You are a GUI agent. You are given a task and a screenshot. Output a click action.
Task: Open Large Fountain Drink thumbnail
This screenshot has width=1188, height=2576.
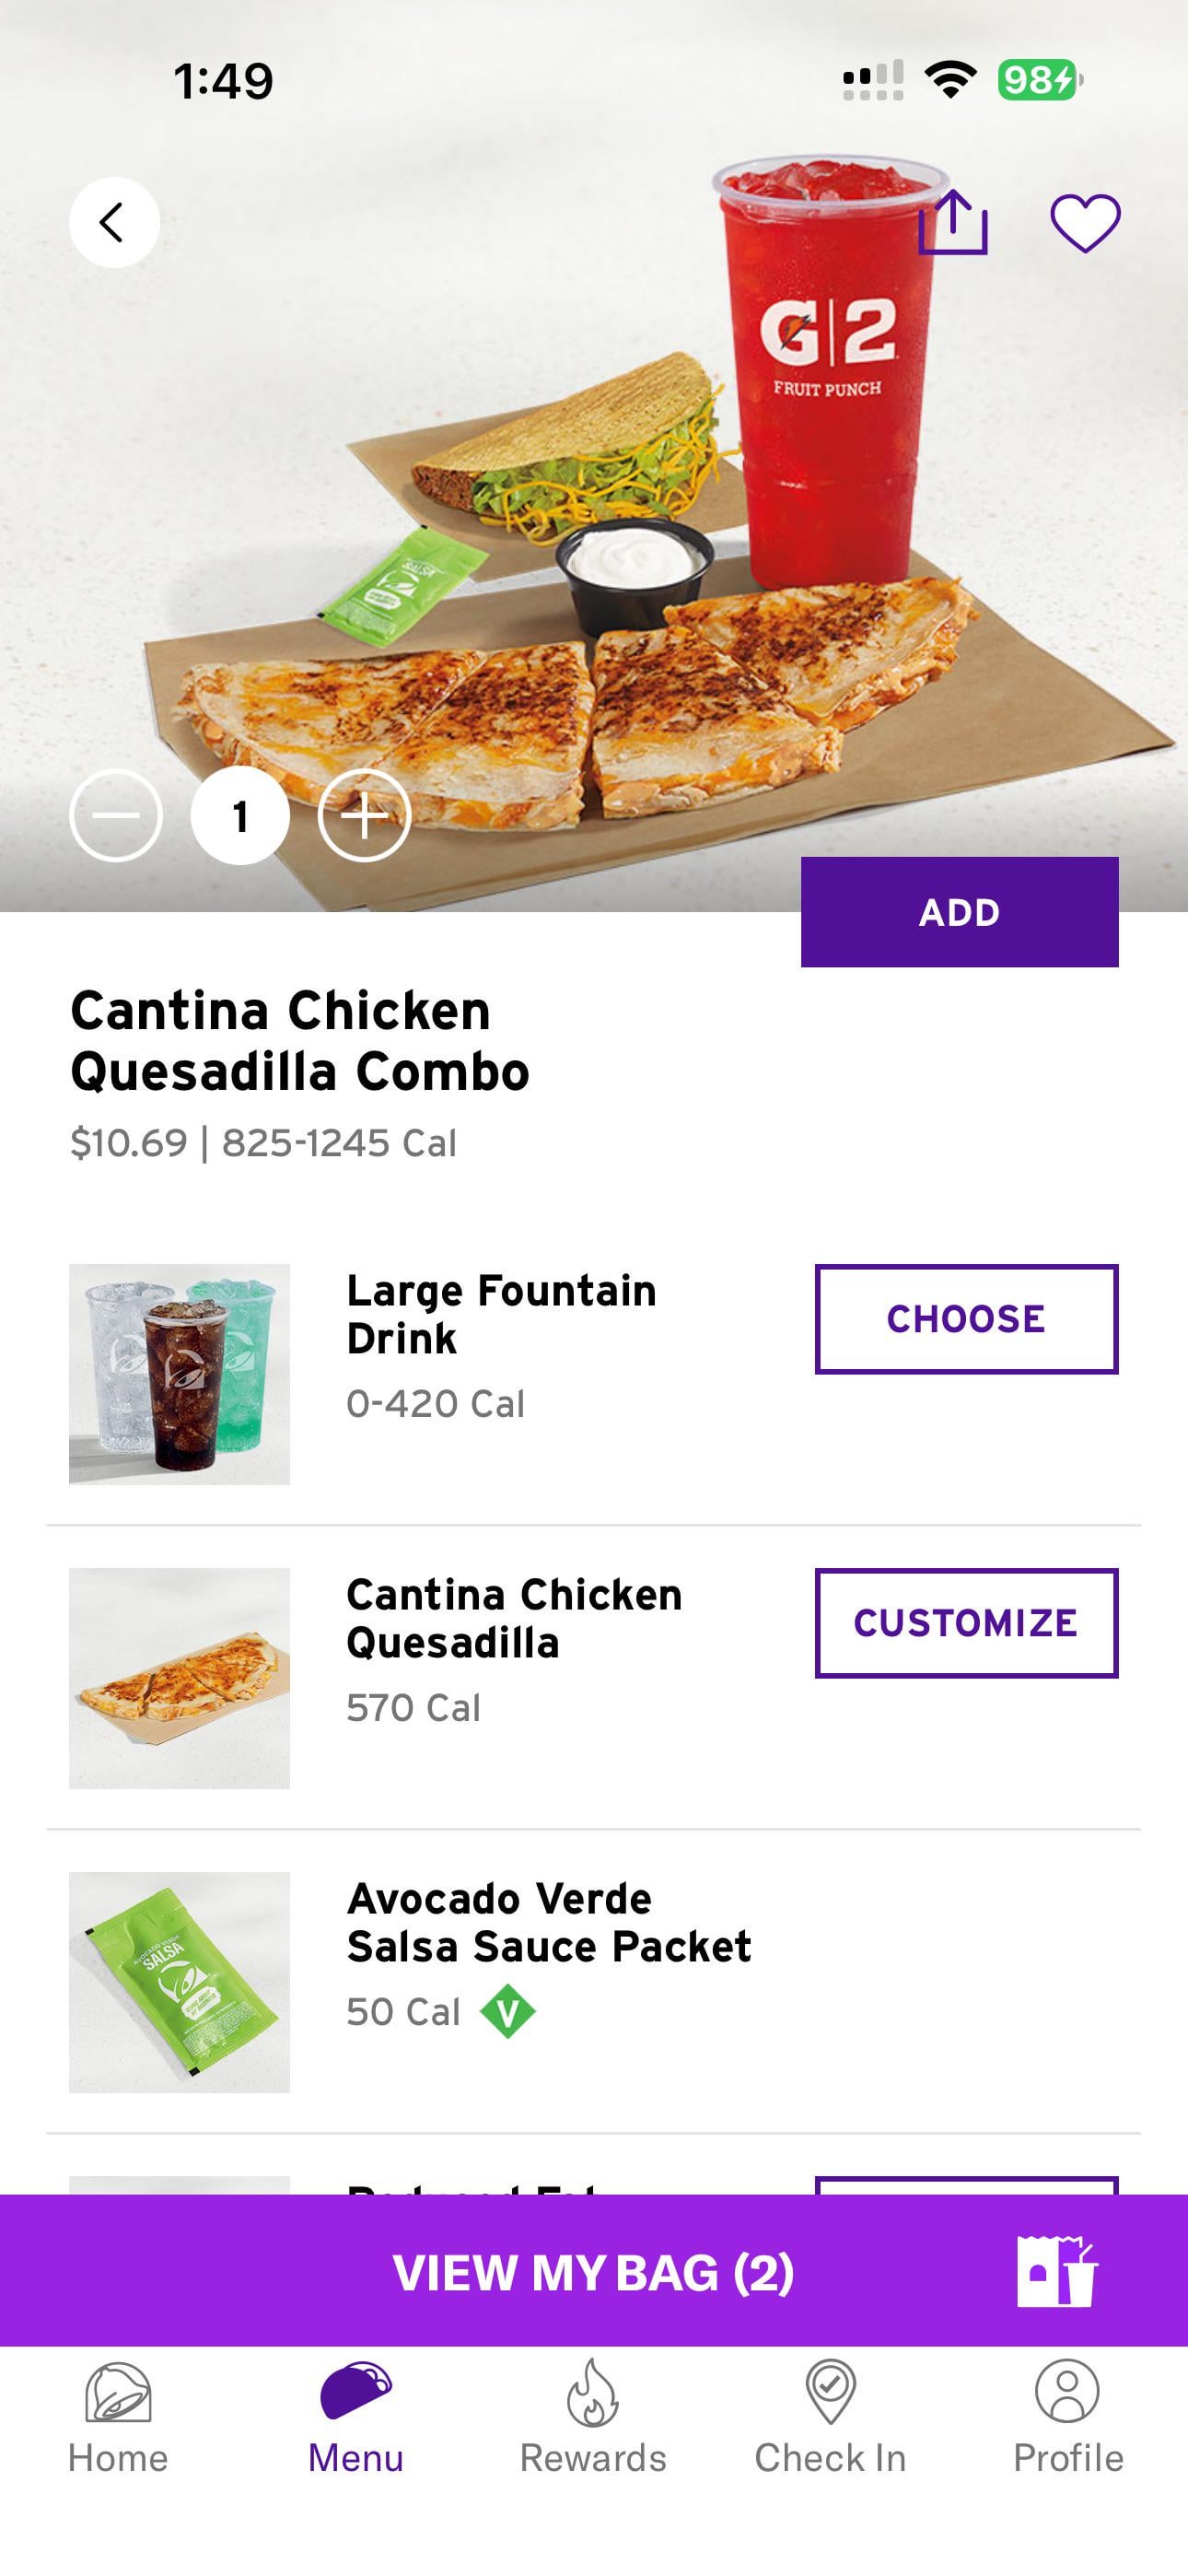pyautogui.click(x=180, y=1374)
